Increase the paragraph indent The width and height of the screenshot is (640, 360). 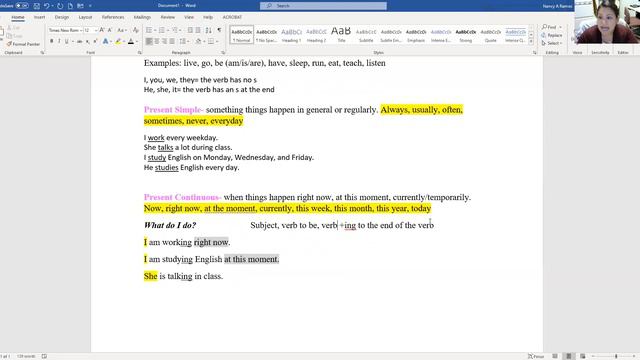click(198, 30)
